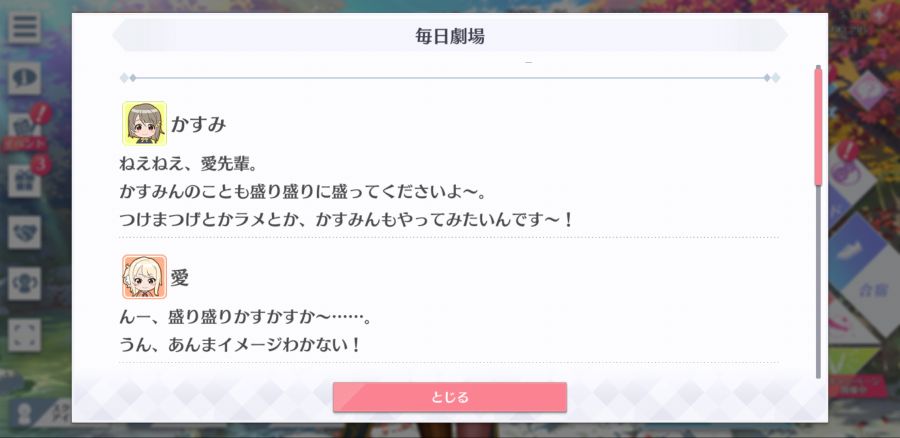
Task: Click the plus icon in top-right corner
Action: pos(880,15)
